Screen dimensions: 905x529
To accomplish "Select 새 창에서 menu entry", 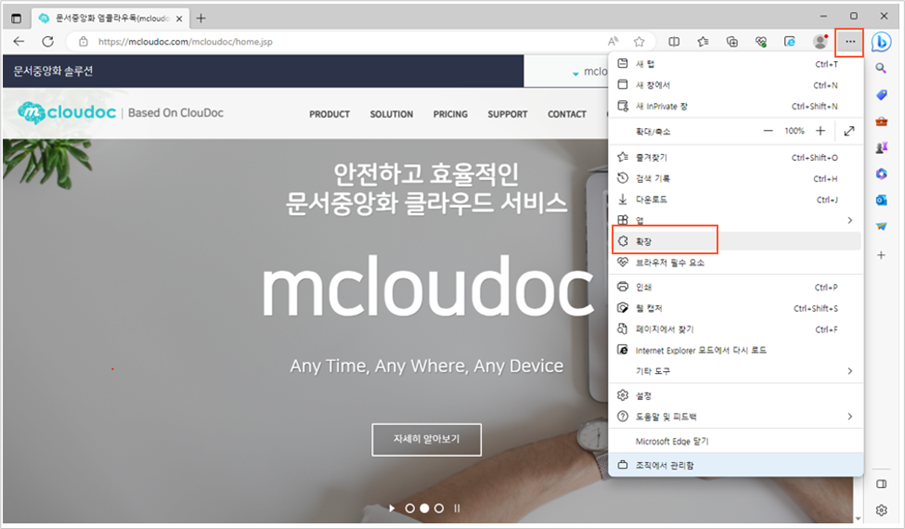I will (736, 85).
